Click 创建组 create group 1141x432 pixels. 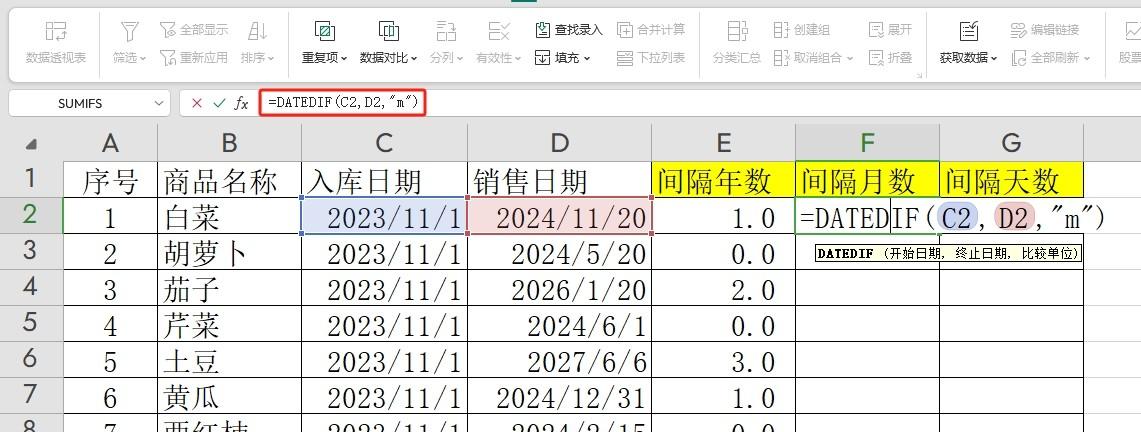(x=801, y=30)
